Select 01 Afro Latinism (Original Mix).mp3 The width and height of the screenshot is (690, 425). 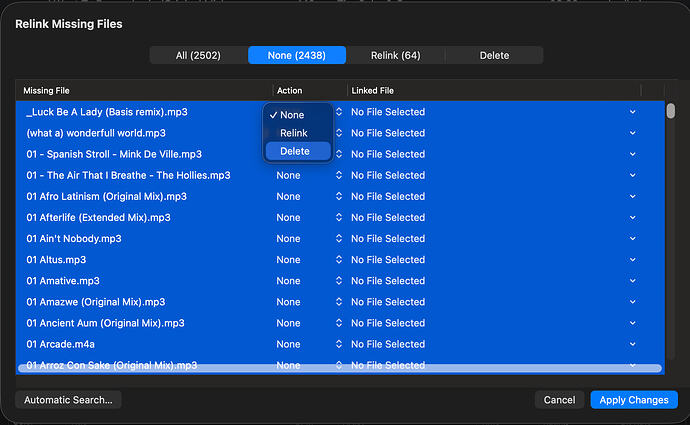106,196
